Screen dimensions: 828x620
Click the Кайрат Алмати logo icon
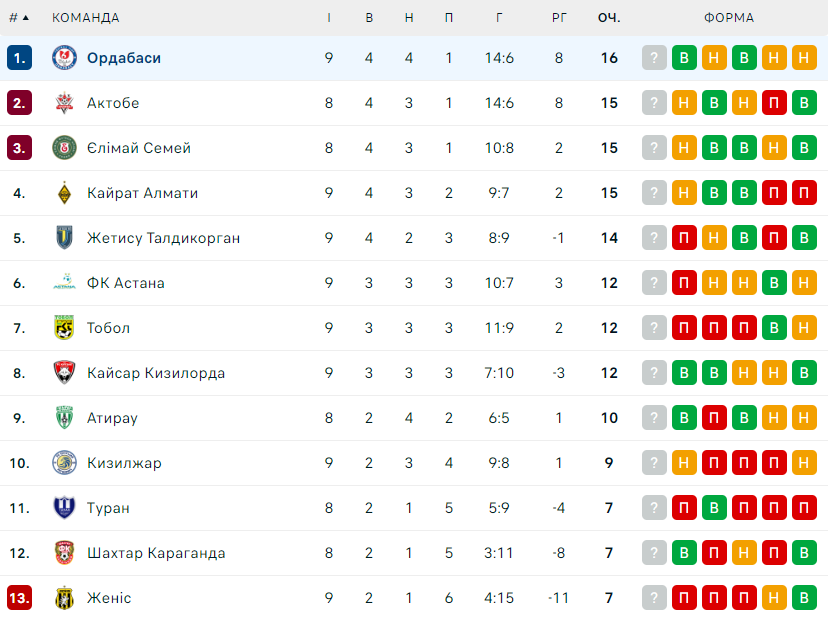click(x=64, y=193)
